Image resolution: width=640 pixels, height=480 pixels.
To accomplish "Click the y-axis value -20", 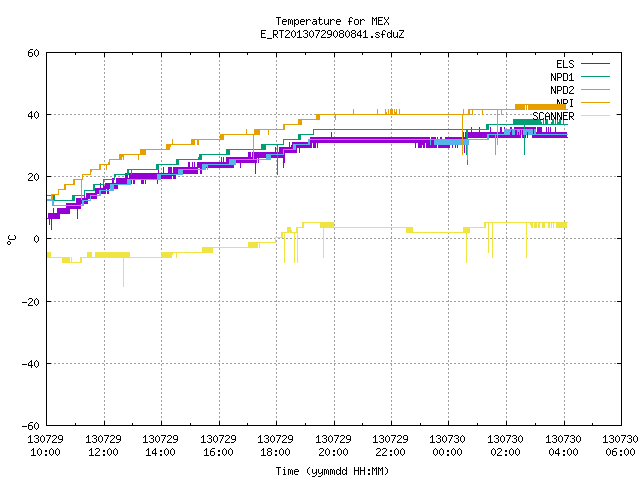I will 31,302.
